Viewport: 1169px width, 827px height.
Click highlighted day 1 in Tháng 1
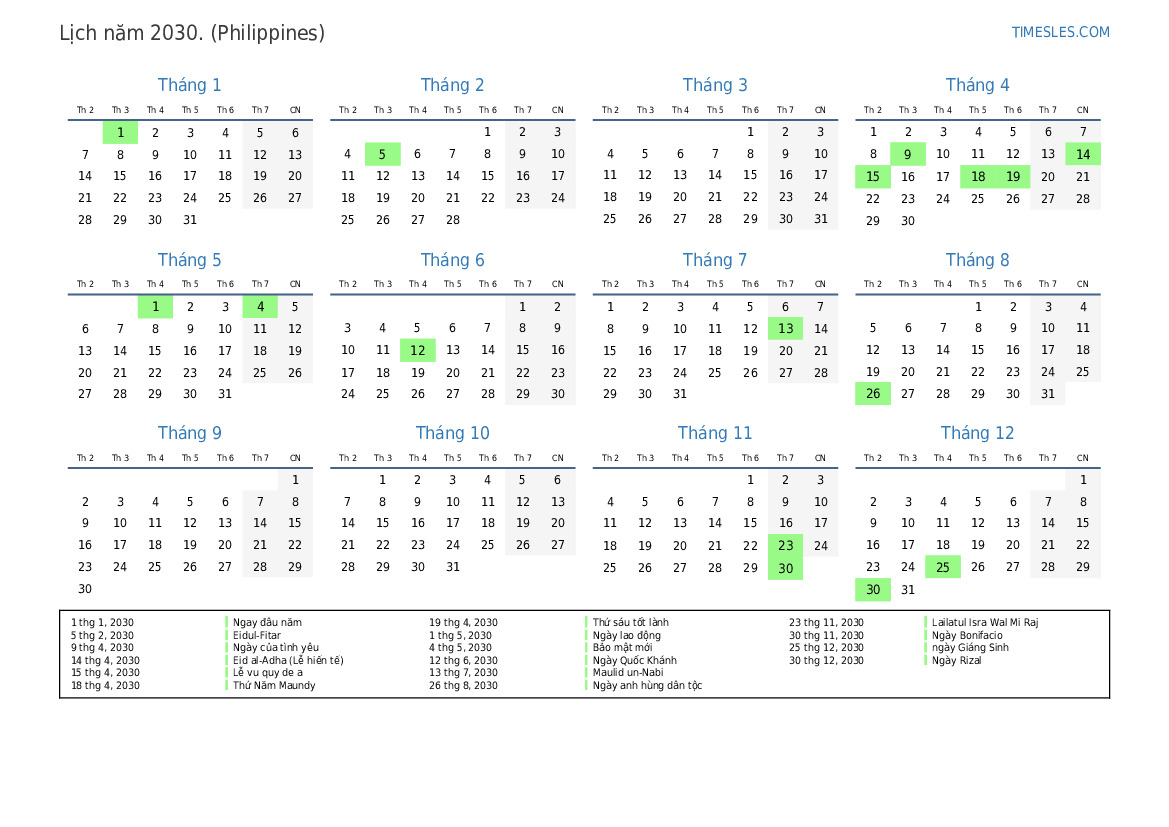tap(120, 132)
